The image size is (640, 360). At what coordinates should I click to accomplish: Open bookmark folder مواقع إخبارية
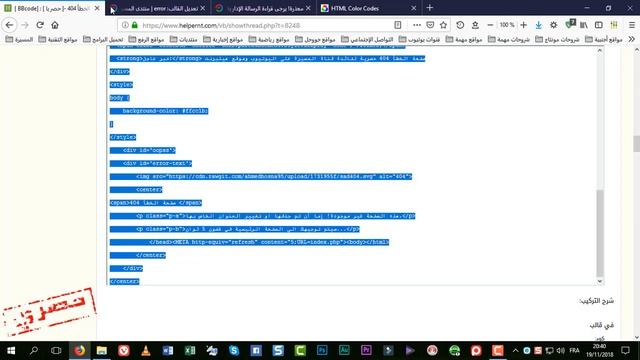tap(223, 39)
